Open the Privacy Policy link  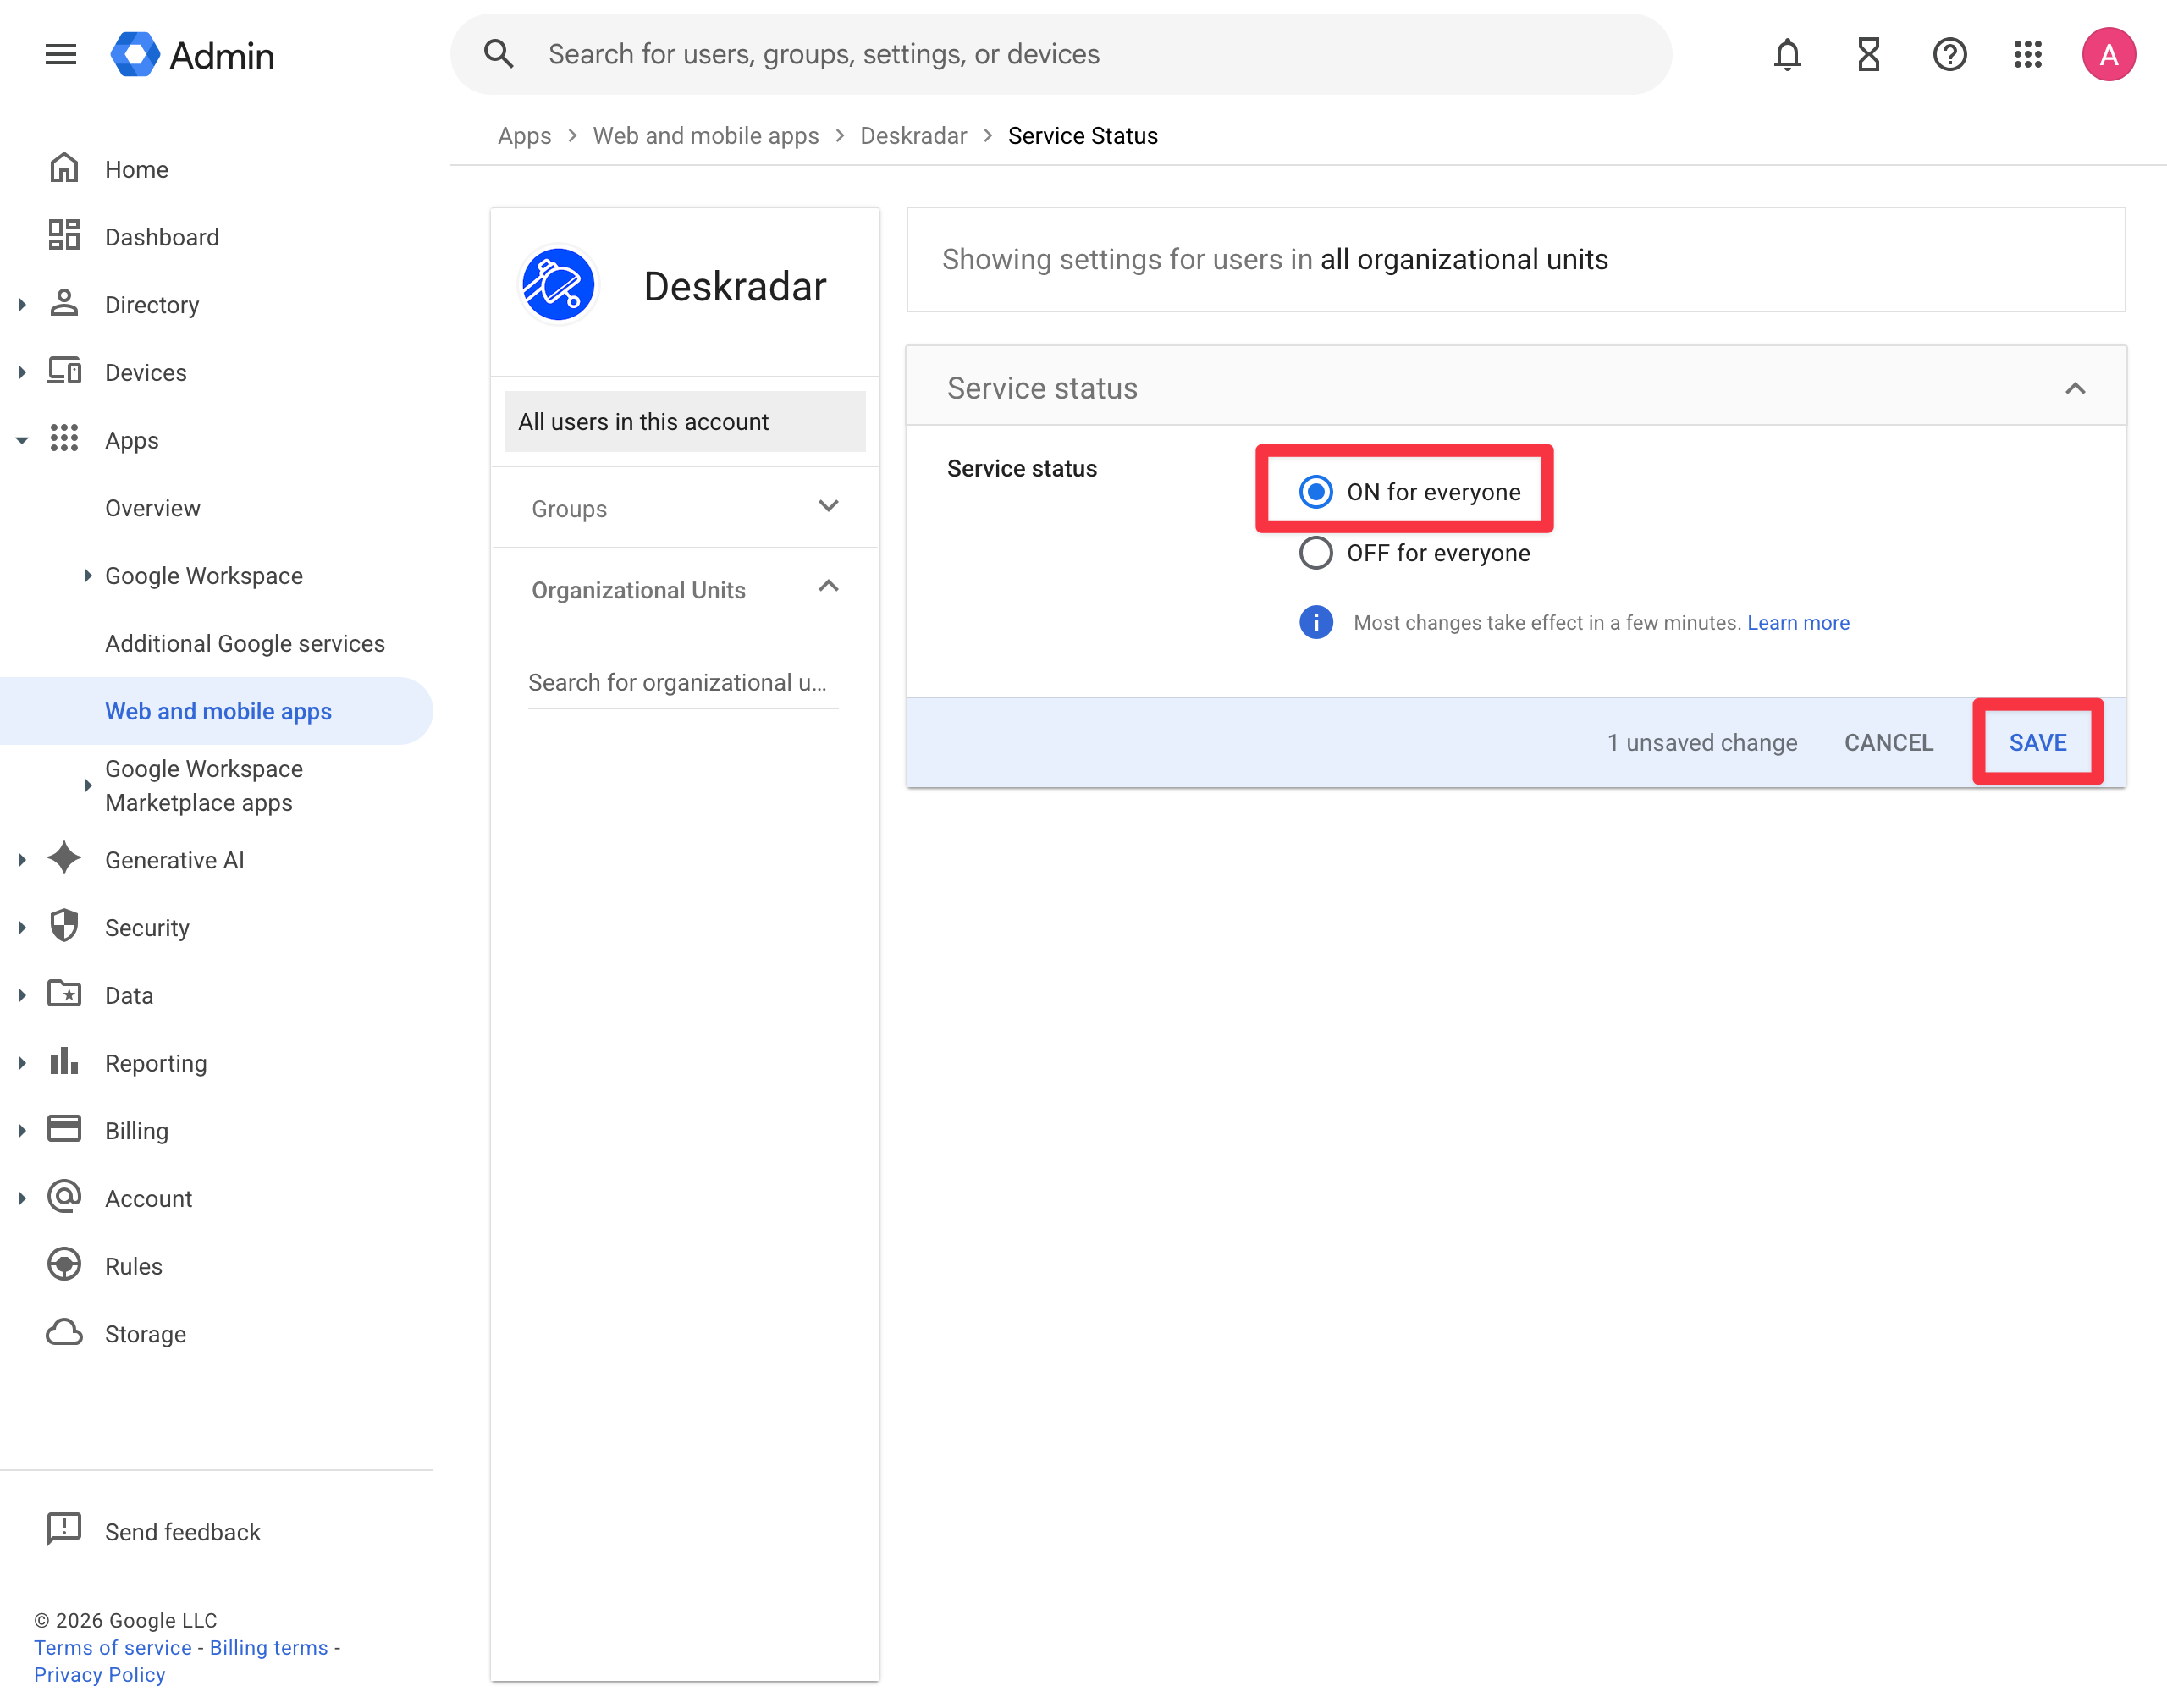pyautogui.click(x=99, y=1673)
